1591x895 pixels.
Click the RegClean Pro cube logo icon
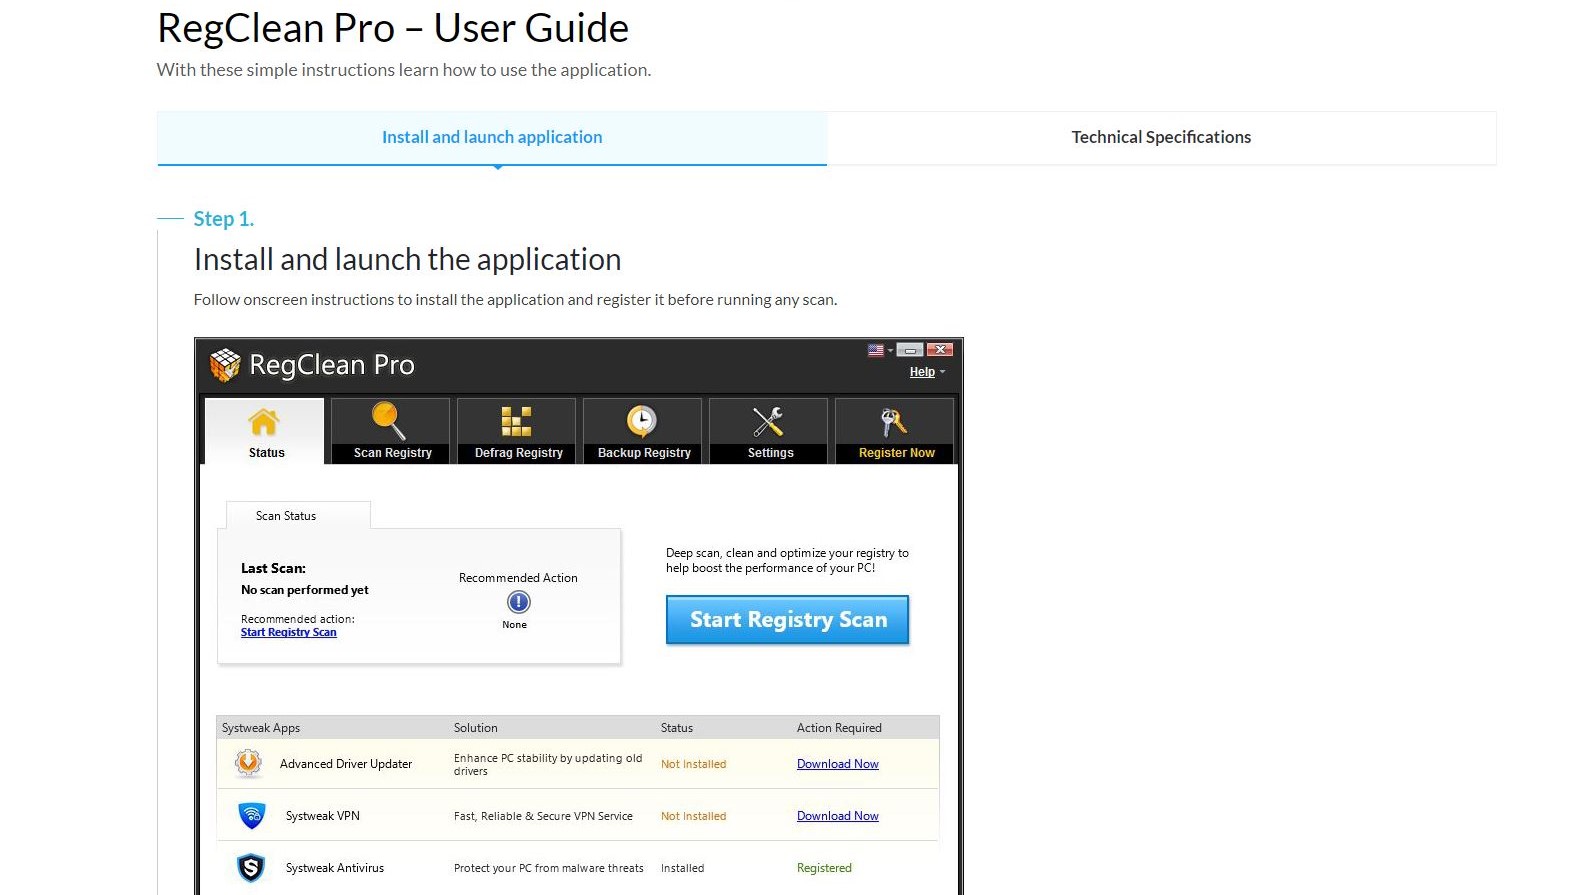coord(225,365)
